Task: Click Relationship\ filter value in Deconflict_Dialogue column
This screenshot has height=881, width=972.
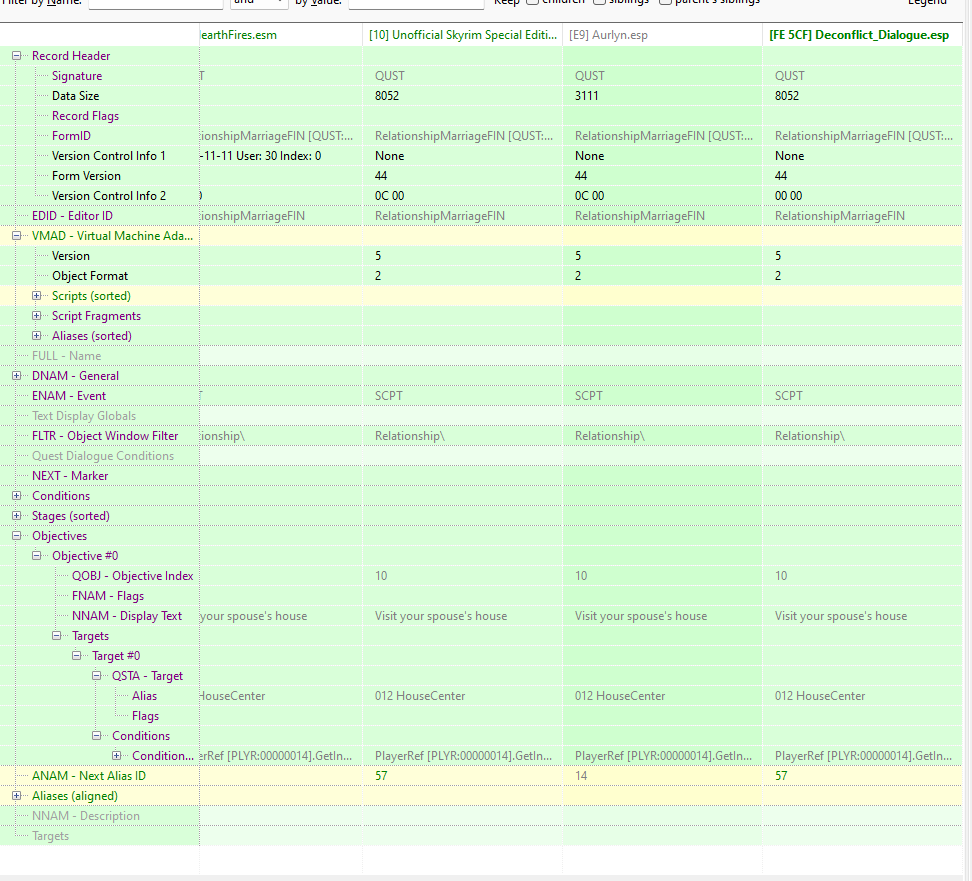Action: (810, 436)
